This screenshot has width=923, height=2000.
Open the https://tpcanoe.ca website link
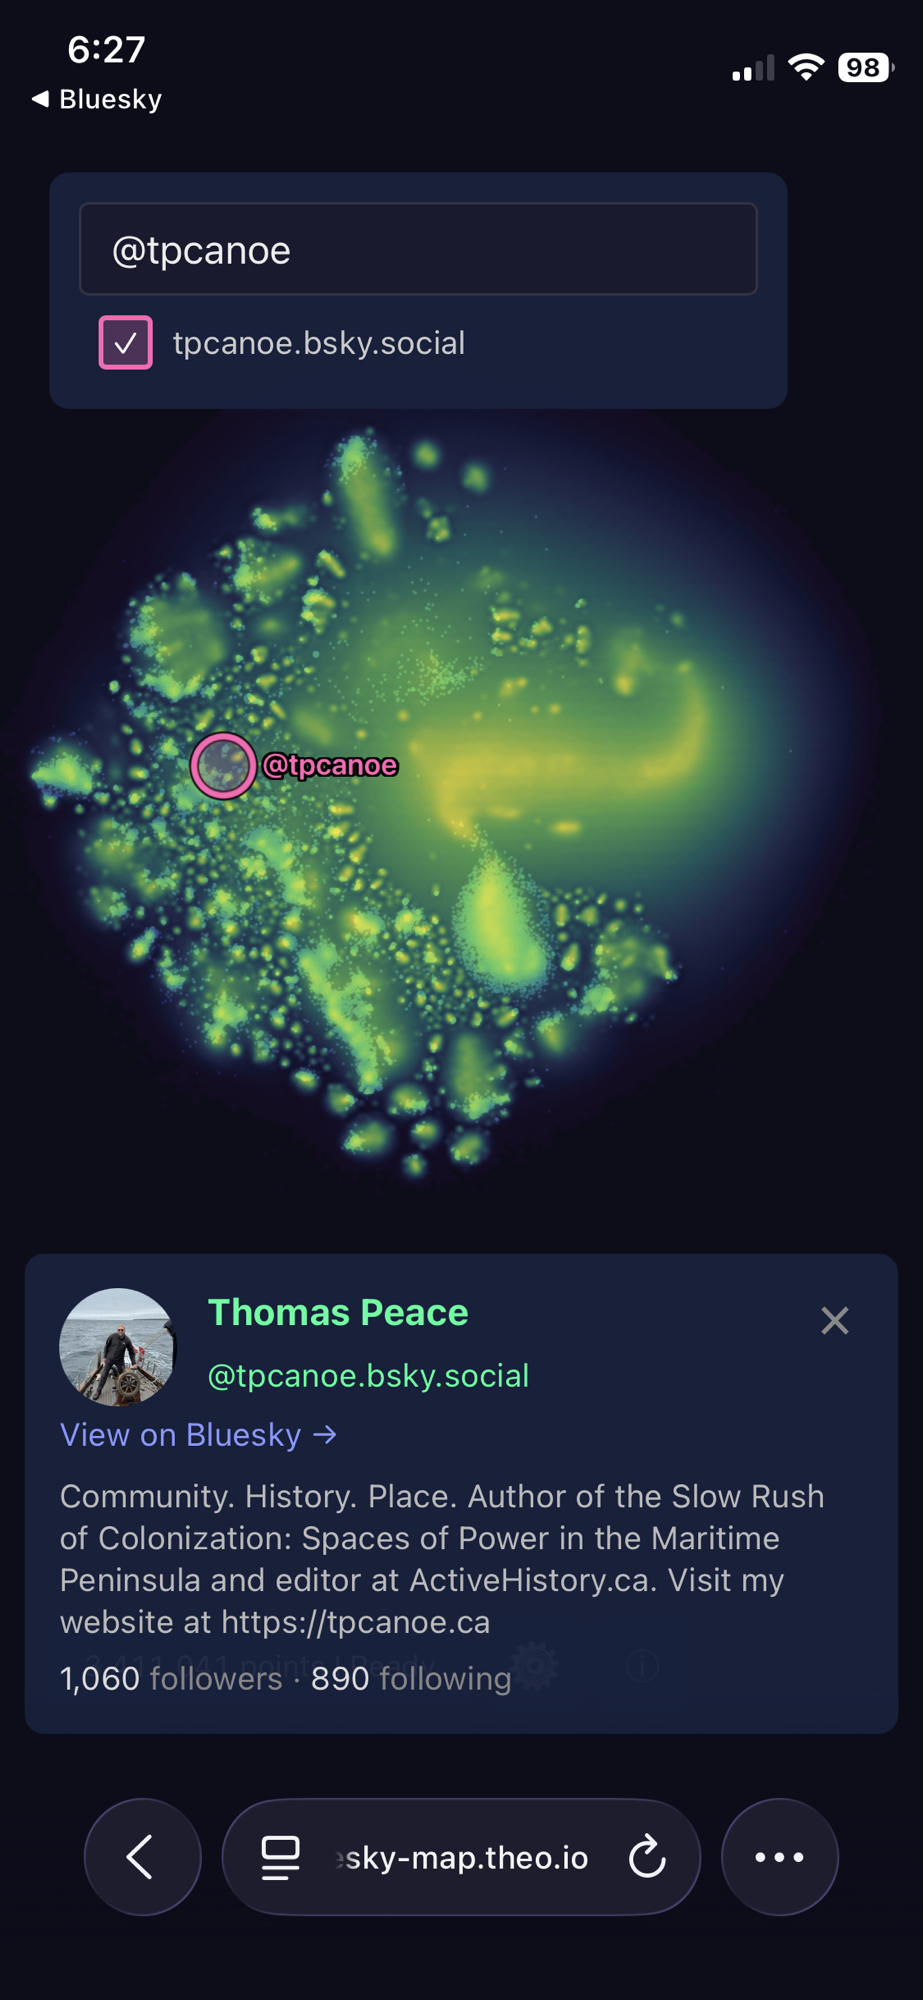coord(356,1622)
